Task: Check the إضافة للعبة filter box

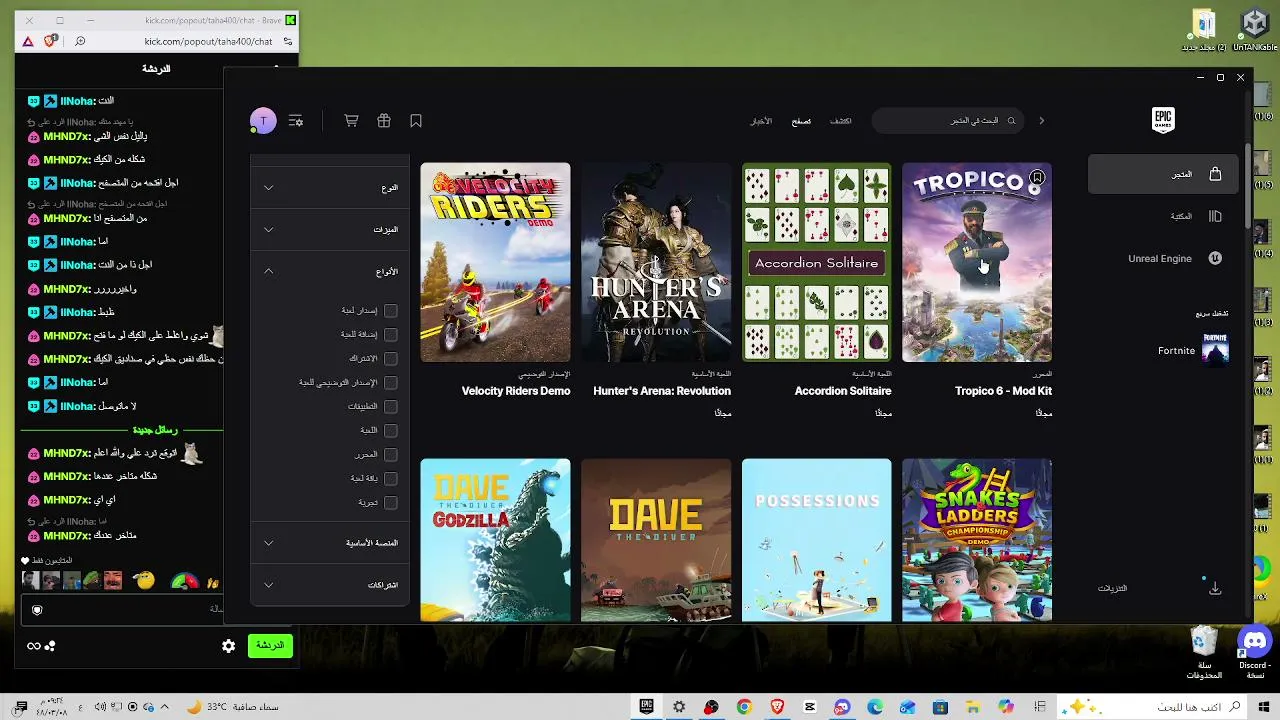Action: 391,335
